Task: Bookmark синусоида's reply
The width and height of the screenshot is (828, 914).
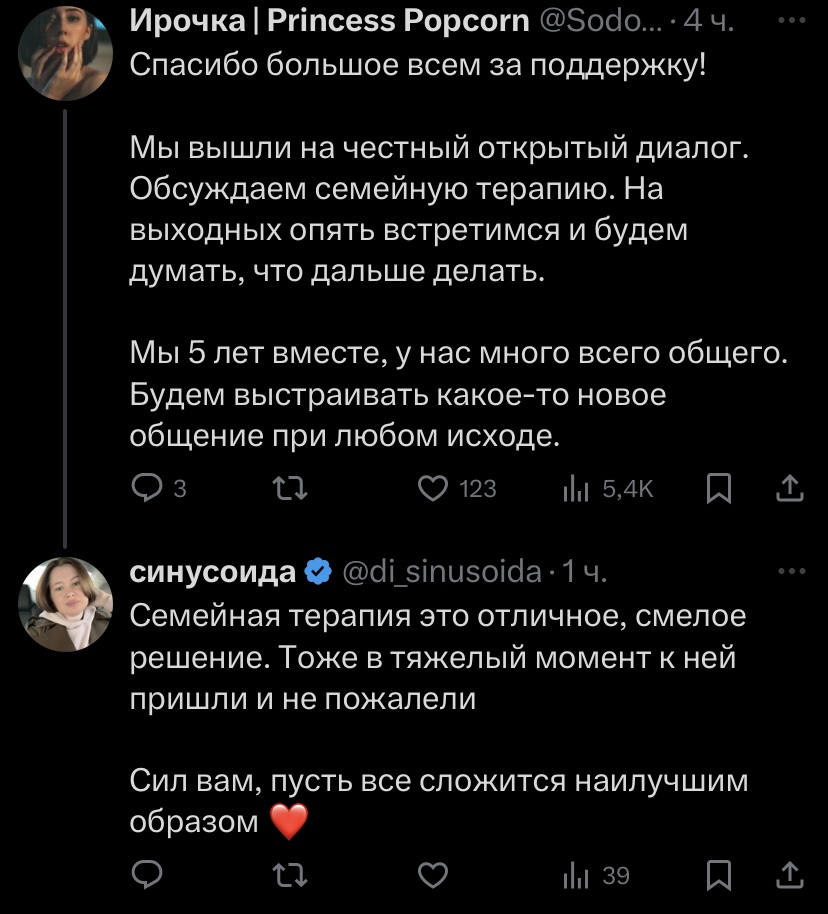Action: click(x=718, y=876)
